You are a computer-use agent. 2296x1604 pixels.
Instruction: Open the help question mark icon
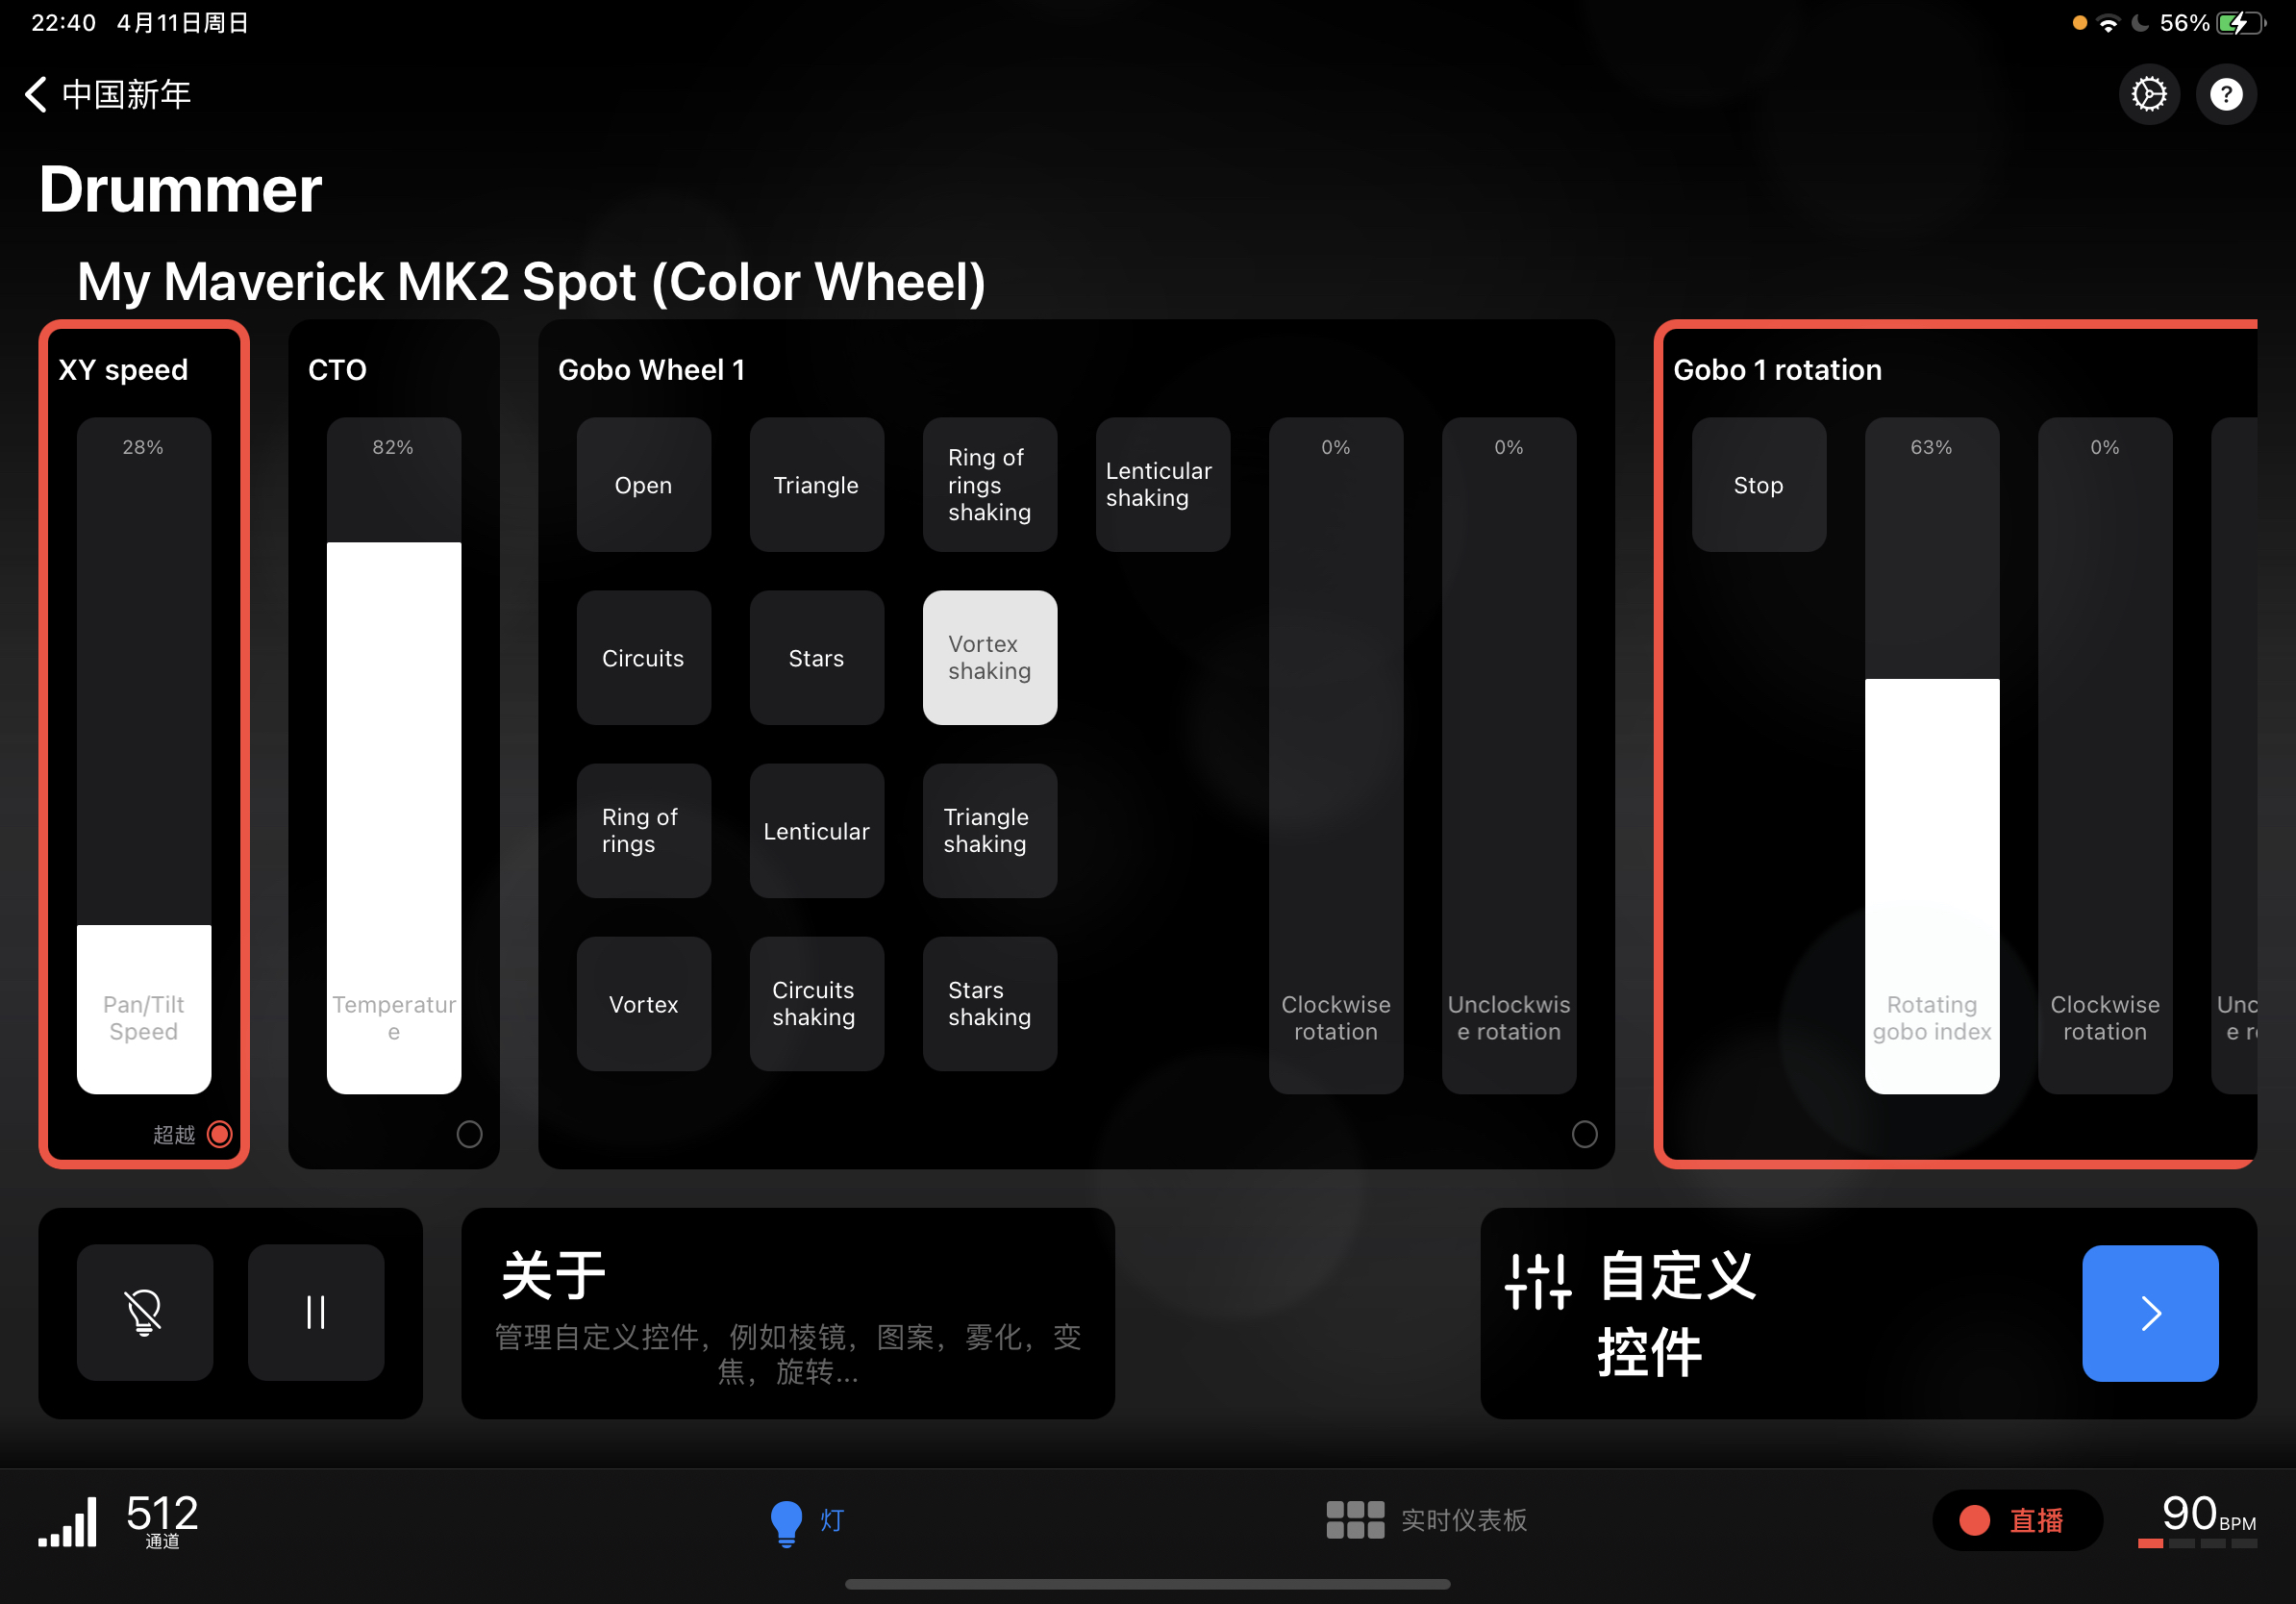click(x=2225, y=94)
